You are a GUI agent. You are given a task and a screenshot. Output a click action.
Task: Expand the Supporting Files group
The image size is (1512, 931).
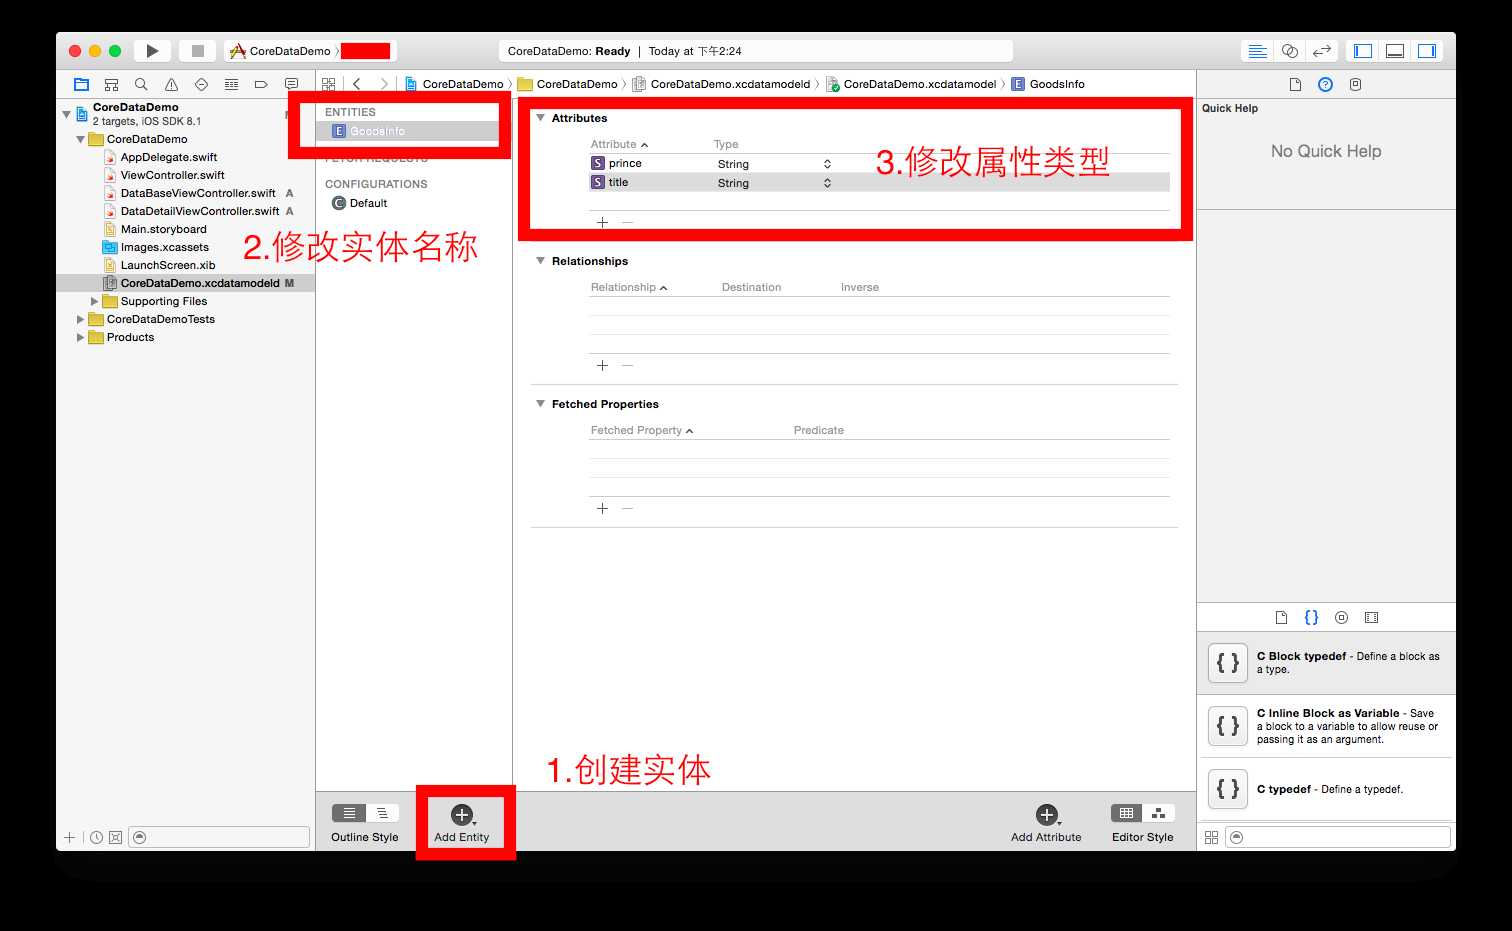coord(95,301)
